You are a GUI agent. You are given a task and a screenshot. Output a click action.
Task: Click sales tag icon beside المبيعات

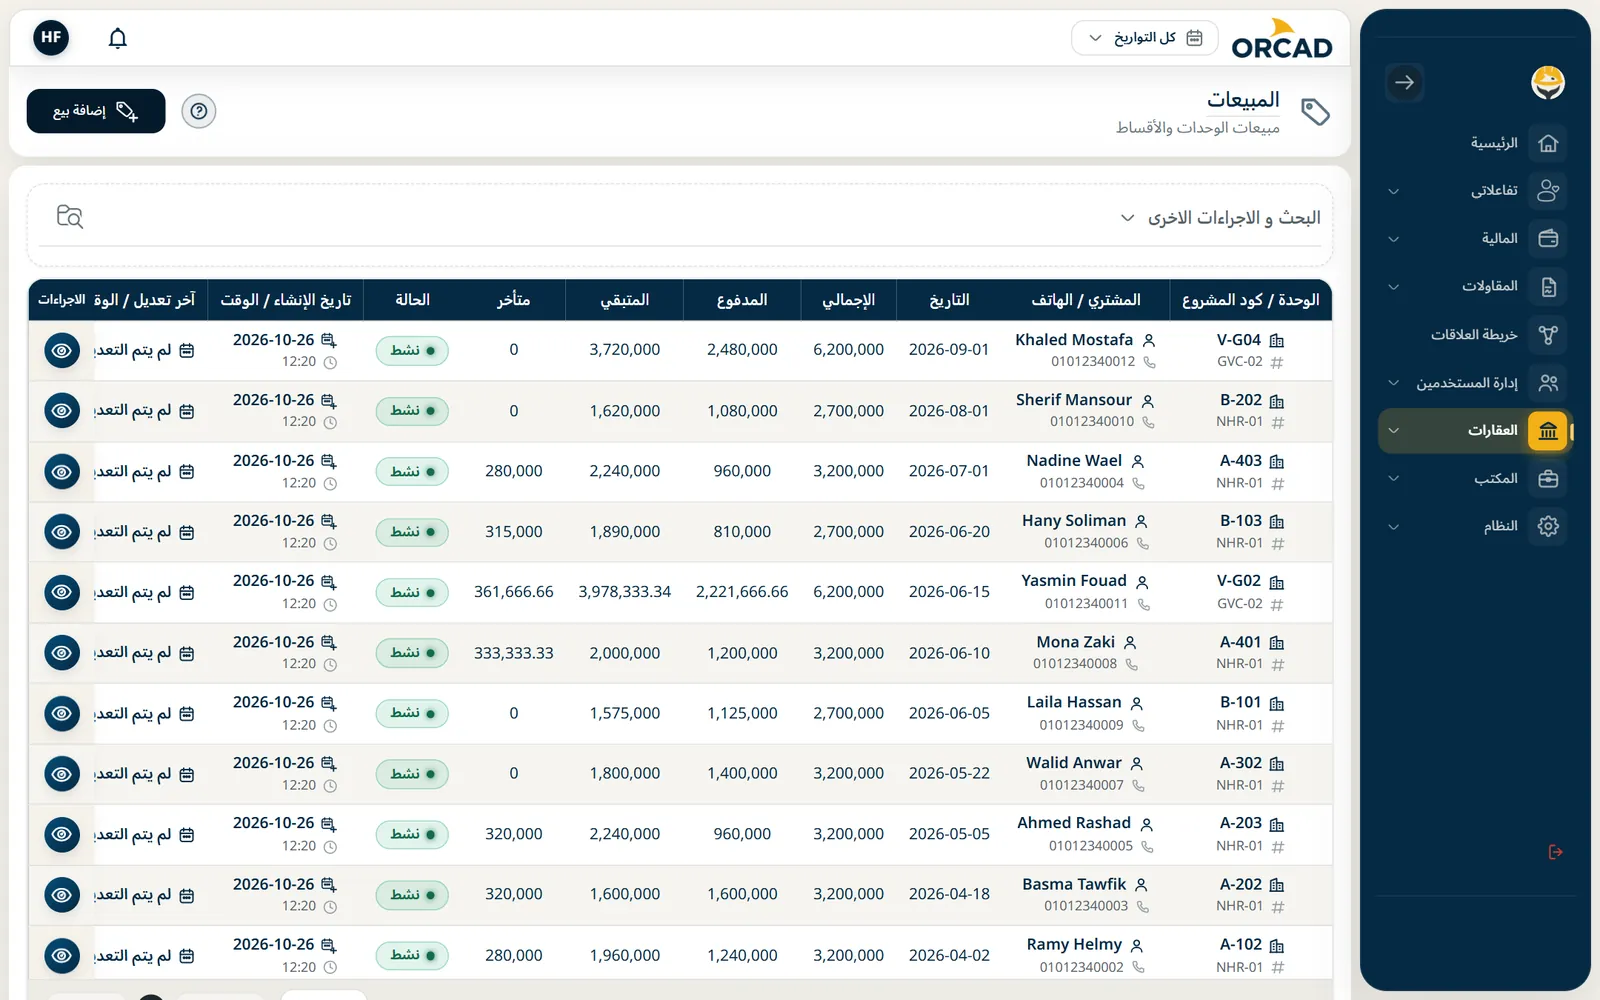[x=1315, y=111]
